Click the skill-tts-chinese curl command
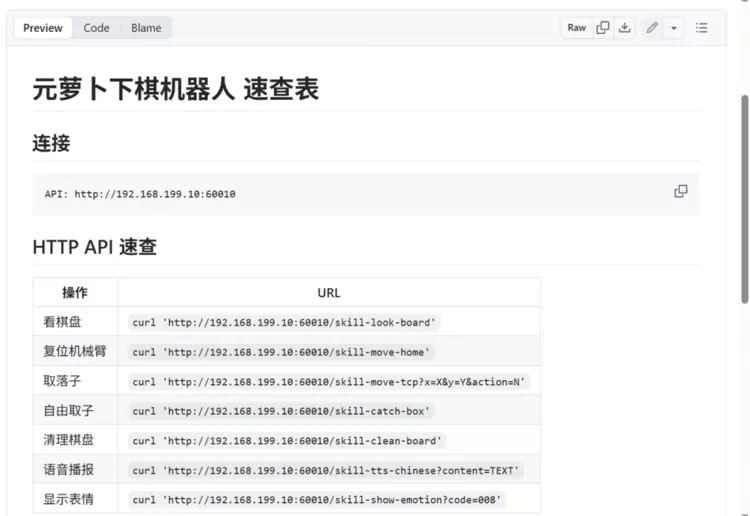This screenshot has width=750, height=516. point(326,471)
